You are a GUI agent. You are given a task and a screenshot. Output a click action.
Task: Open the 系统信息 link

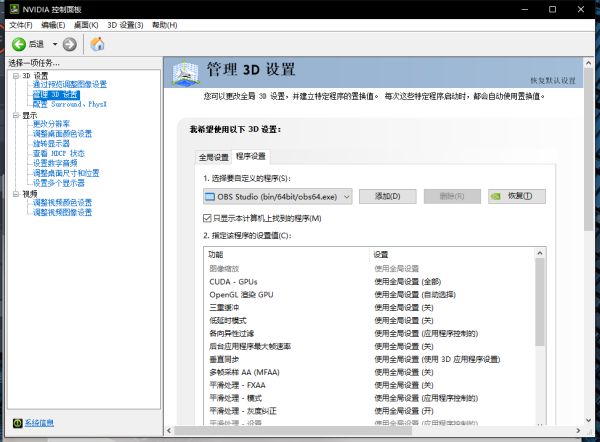[x=39, y=423]
